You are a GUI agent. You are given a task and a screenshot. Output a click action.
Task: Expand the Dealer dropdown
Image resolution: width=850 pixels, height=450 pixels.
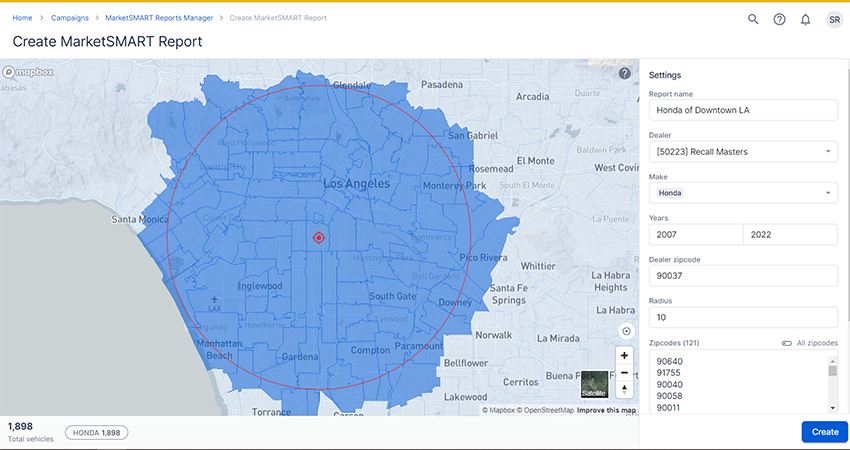pos(743,152)
